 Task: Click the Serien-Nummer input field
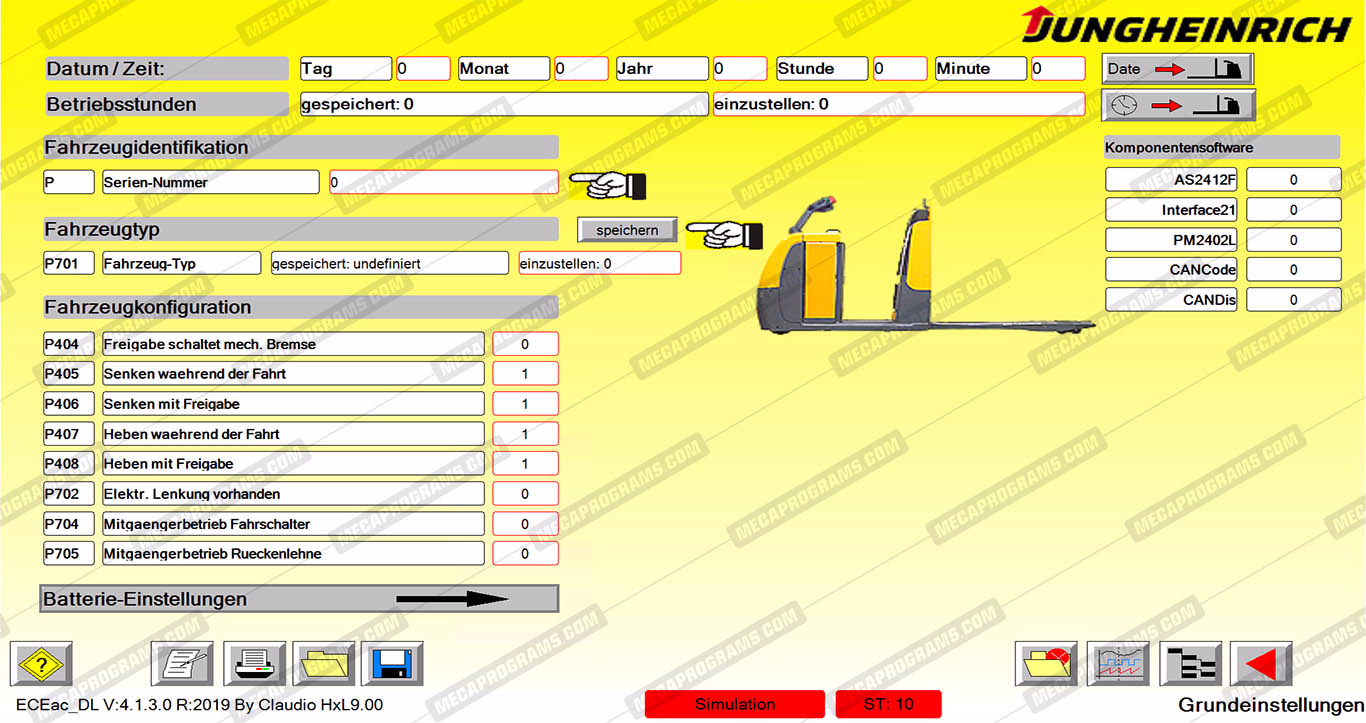tap(444, 183)
